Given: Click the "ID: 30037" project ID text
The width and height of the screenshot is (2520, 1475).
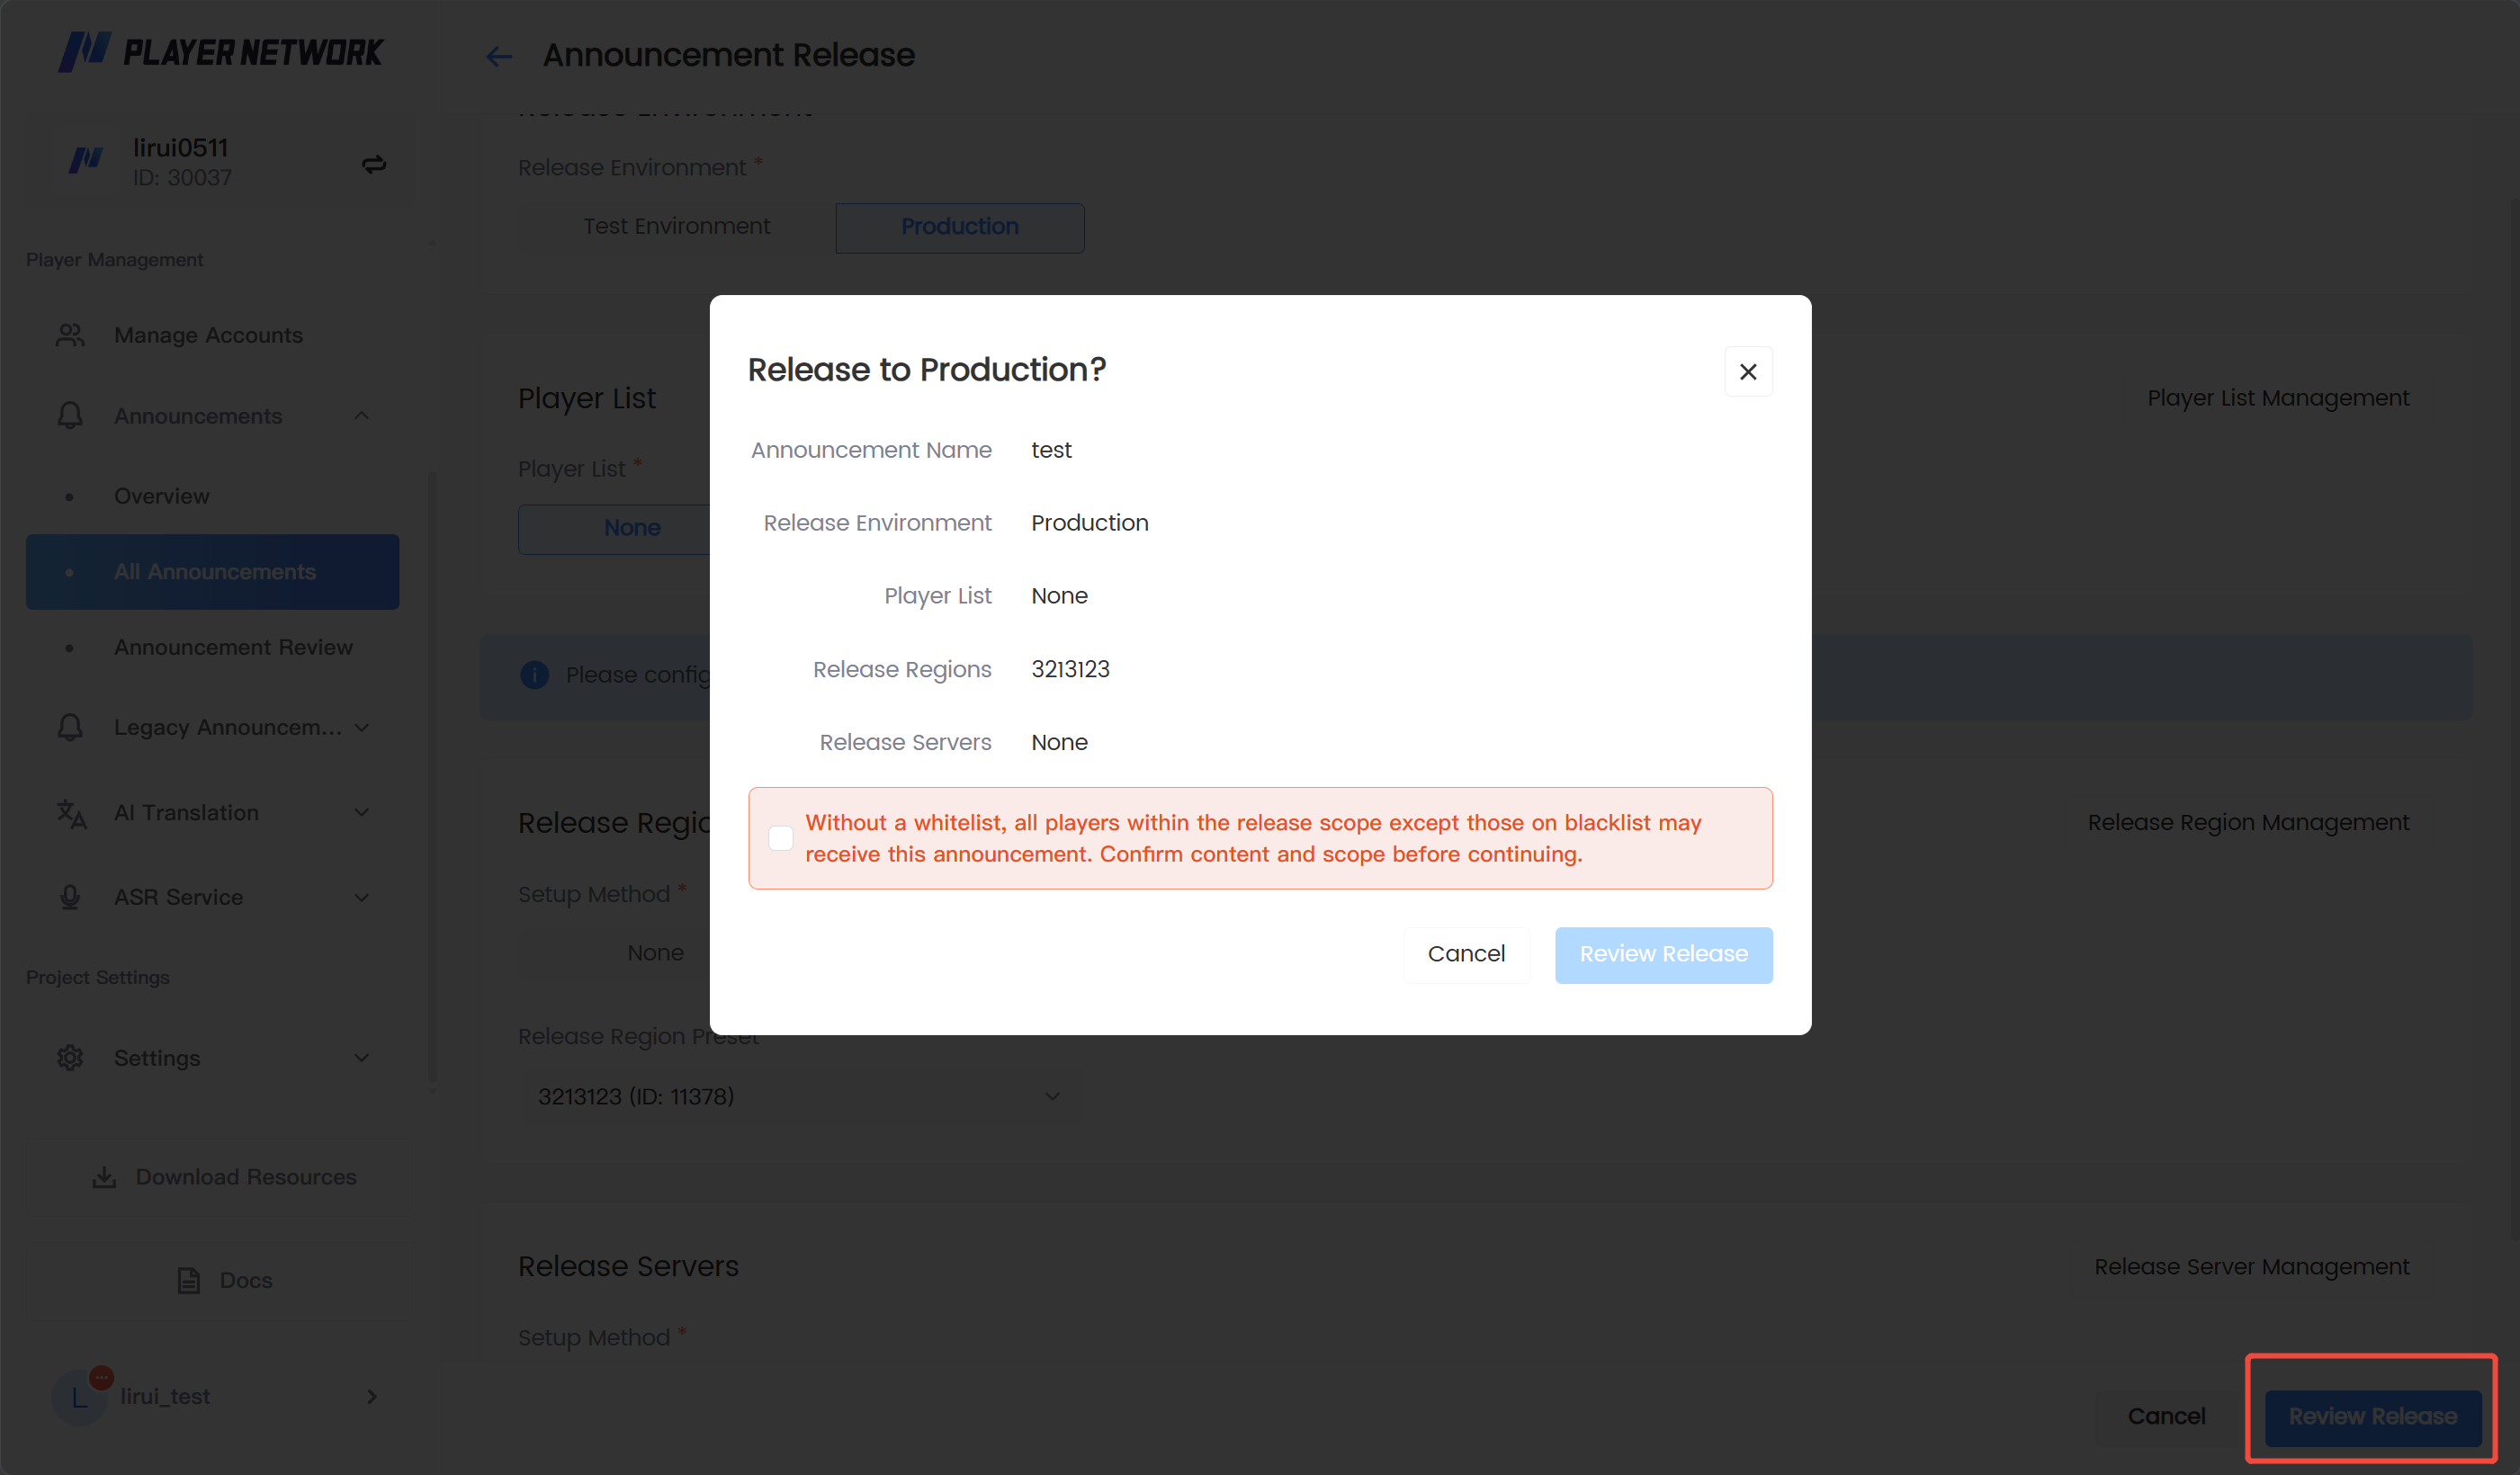Looking at the screenshot, I should 182,178.
